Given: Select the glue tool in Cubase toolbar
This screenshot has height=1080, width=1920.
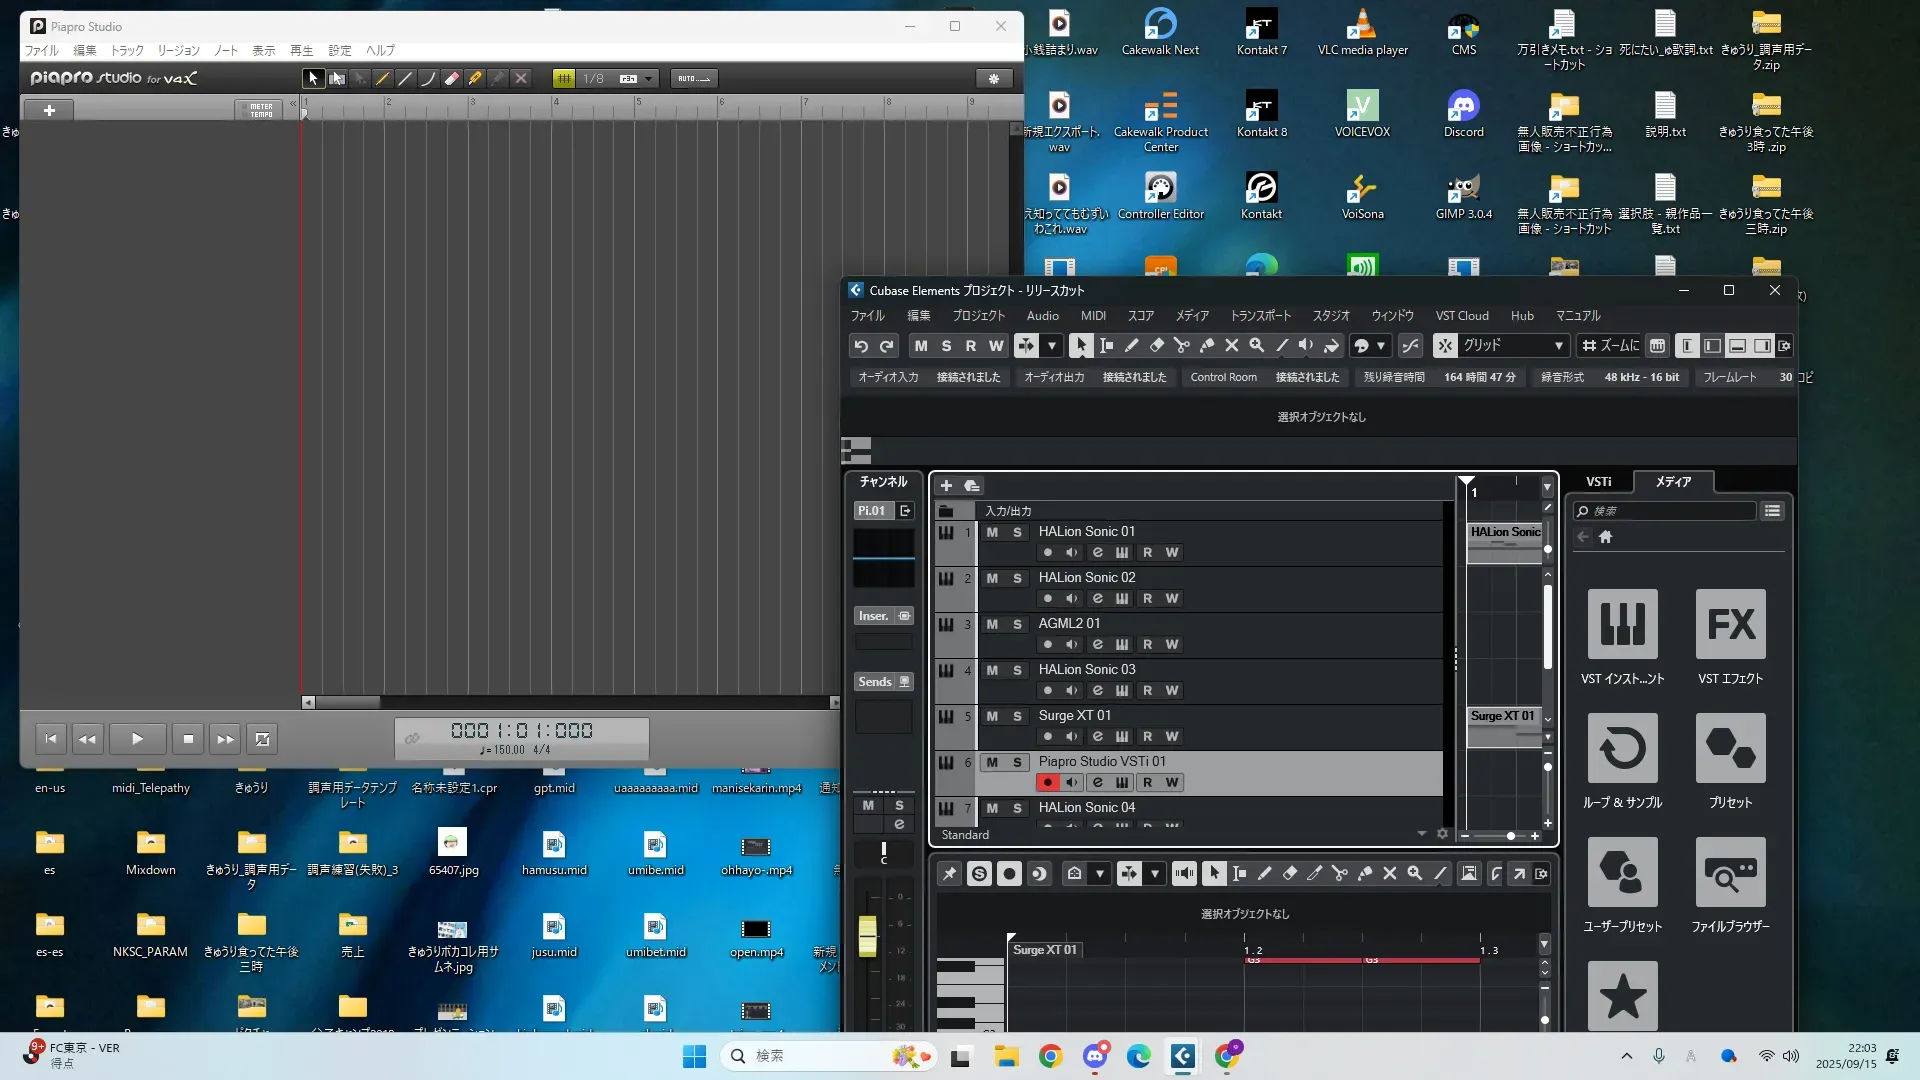Looking at the screenshot, I should 1207,345.
